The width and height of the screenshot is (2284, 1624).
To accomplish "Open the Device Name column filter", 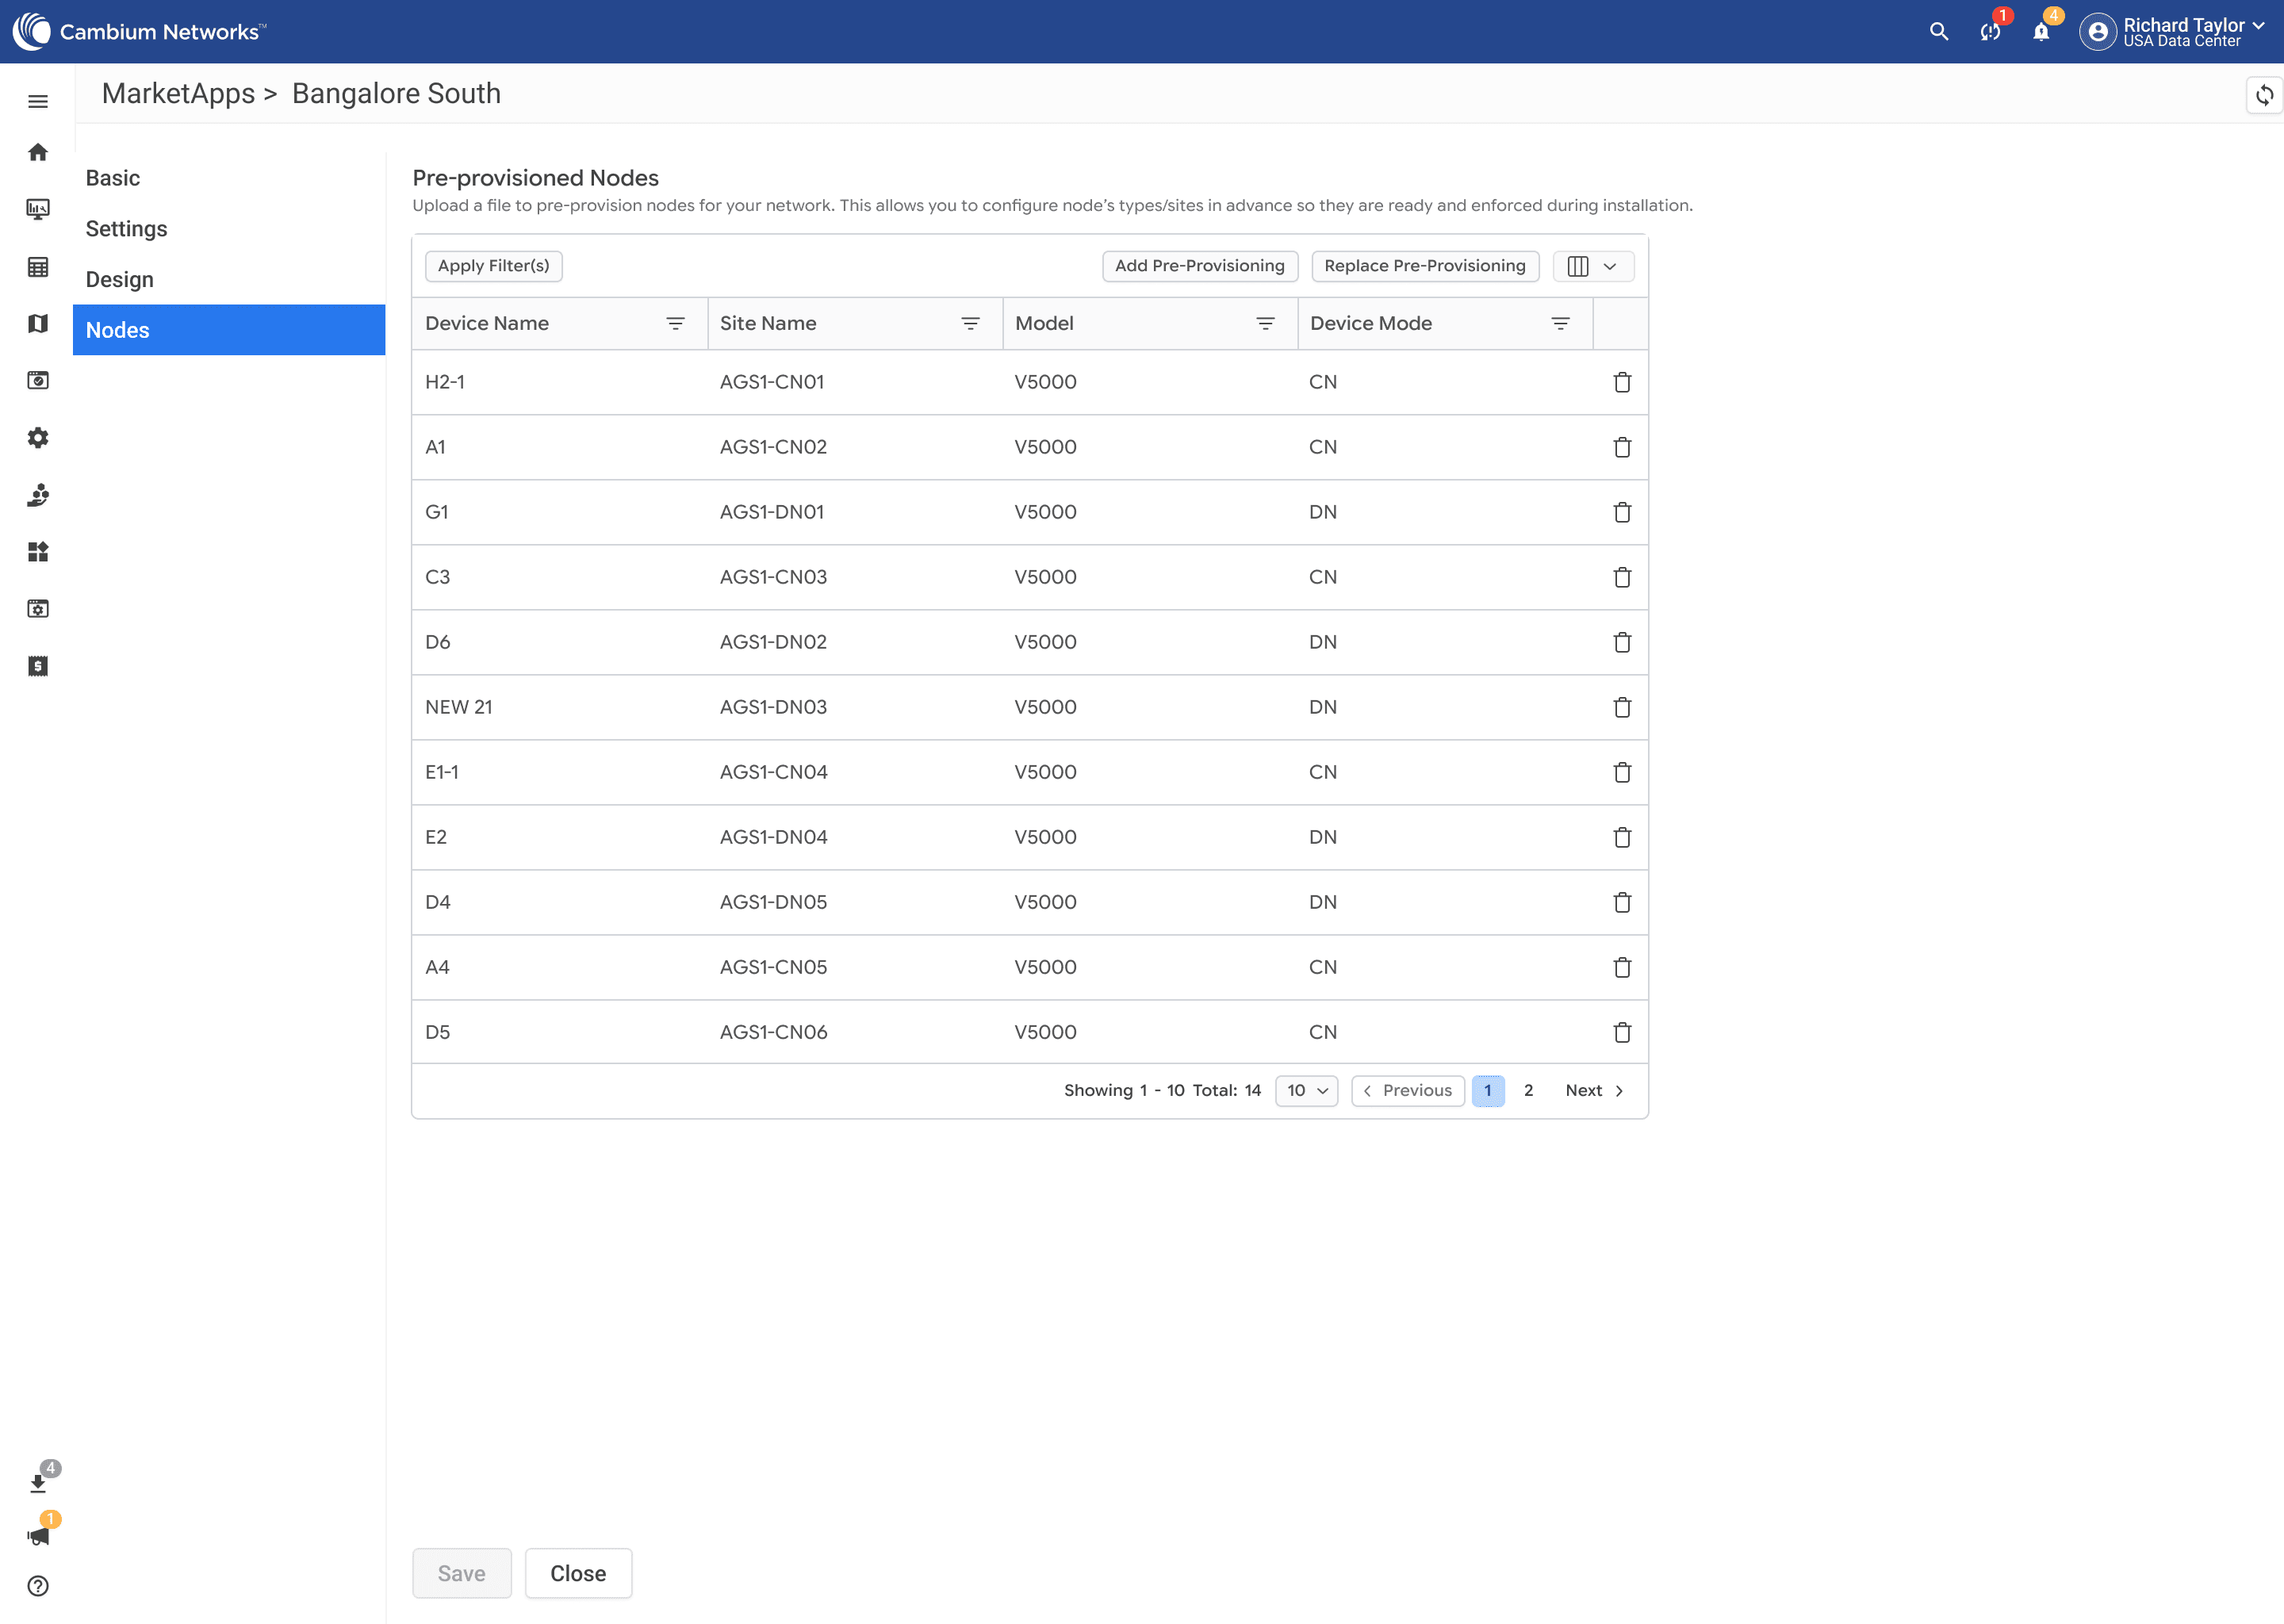I will 675,323.
